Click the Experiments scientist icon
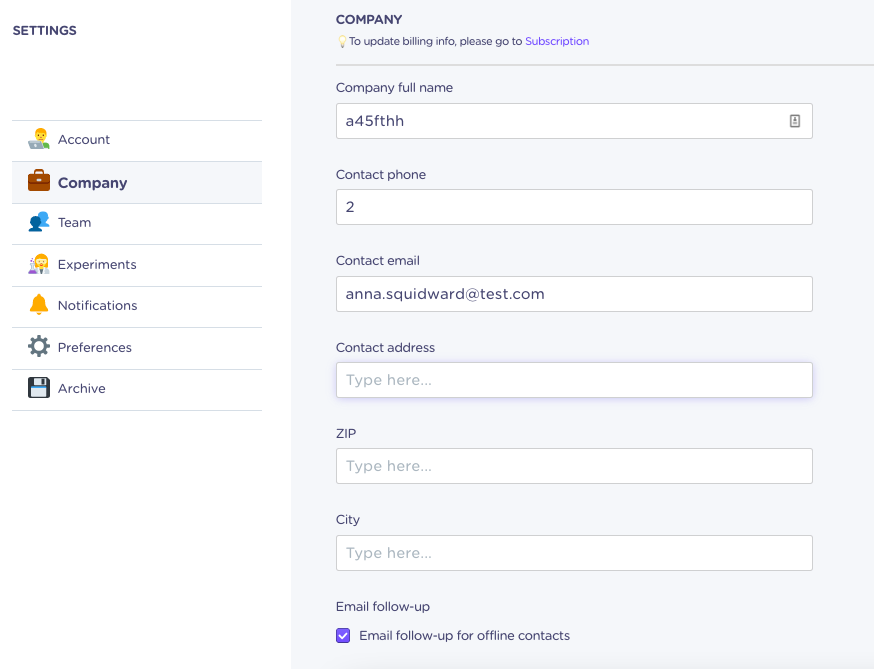Screen dimensions: 874x669 coord(38,264)
